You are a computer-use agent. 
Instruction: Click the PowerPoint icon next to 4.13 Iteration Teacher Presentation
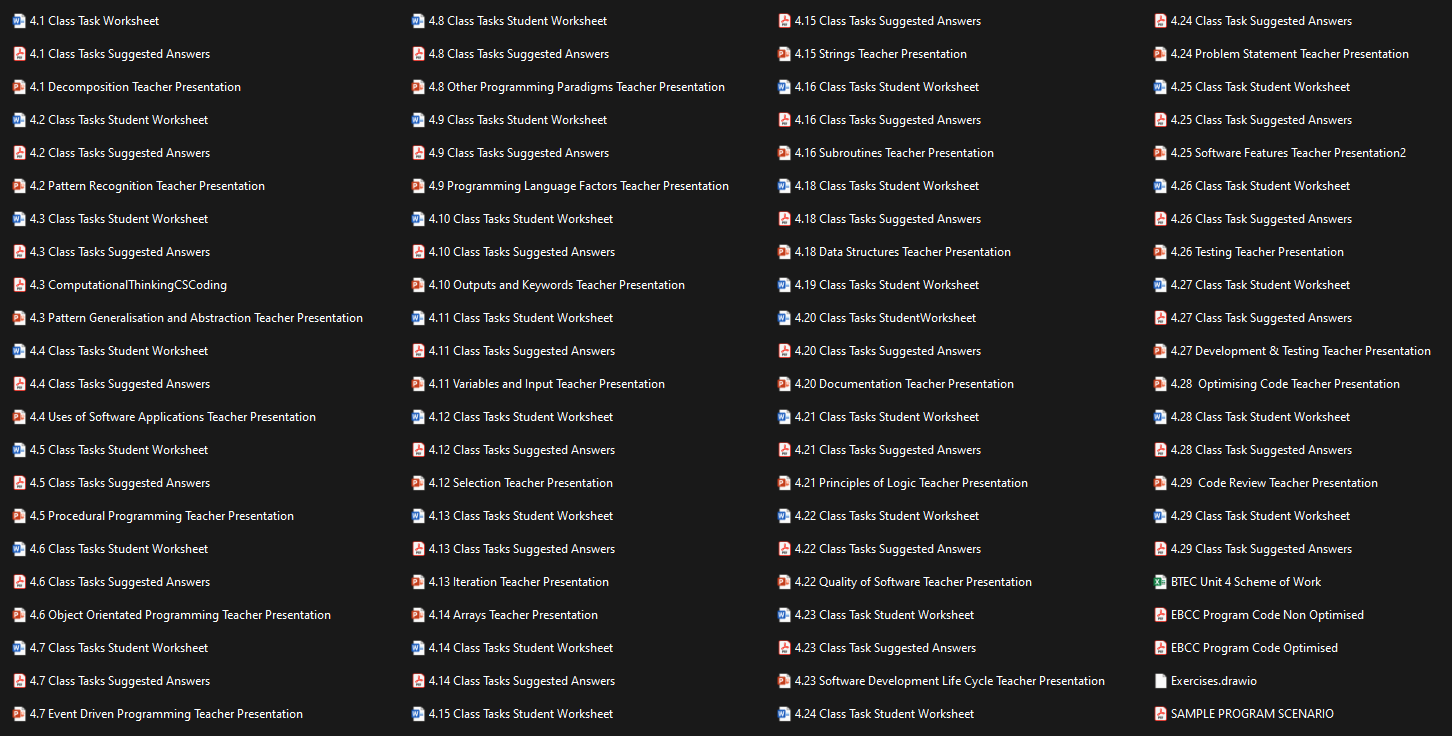pos(418,581)
